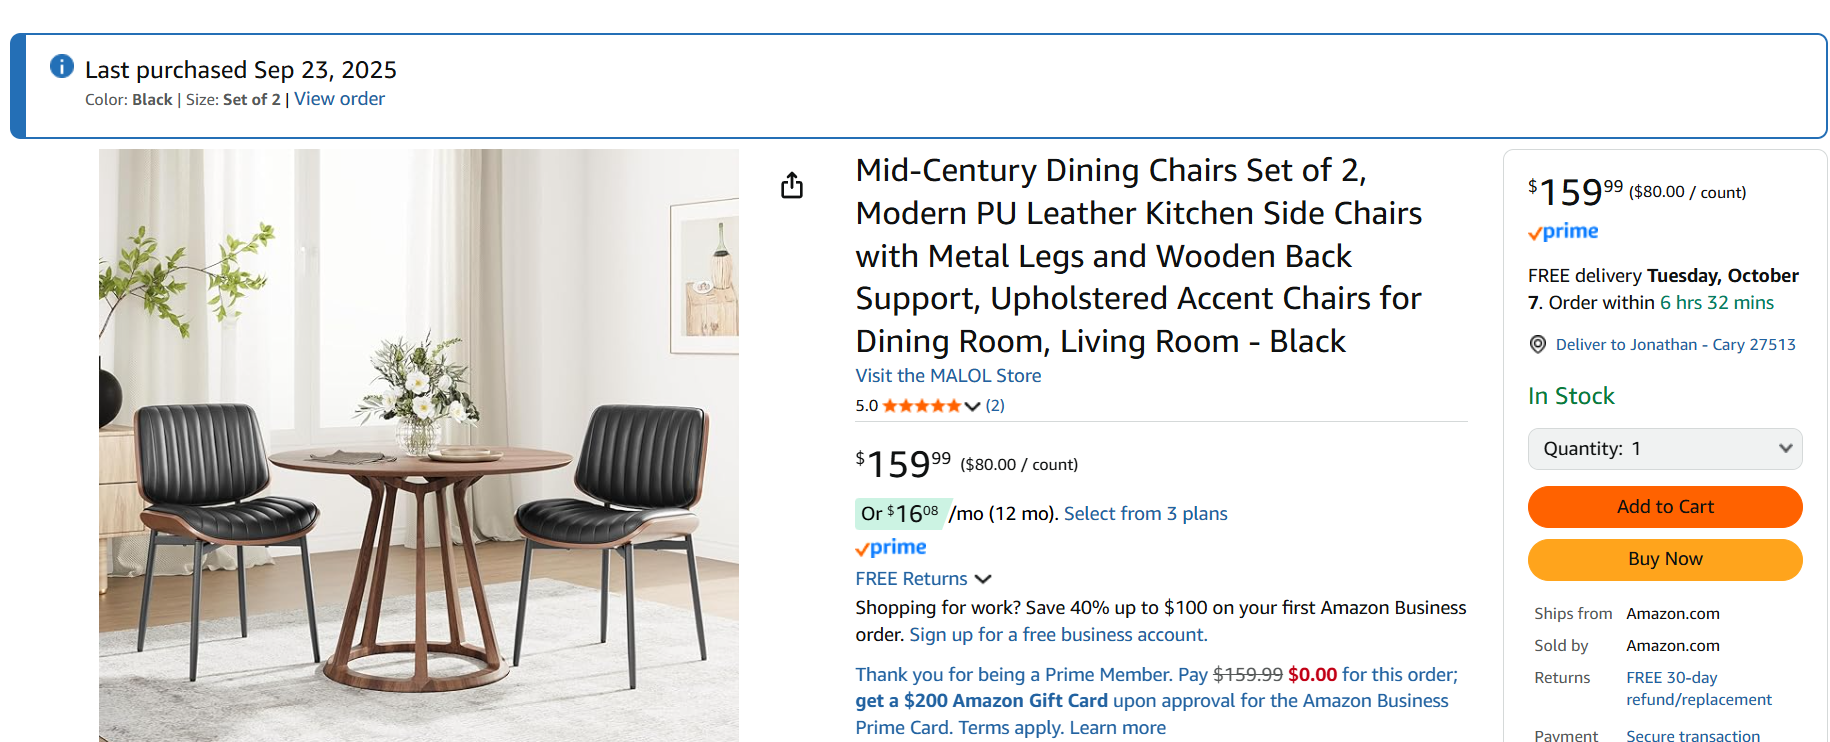
Task: Select from 3 plans link
Action: (1145, 514)
